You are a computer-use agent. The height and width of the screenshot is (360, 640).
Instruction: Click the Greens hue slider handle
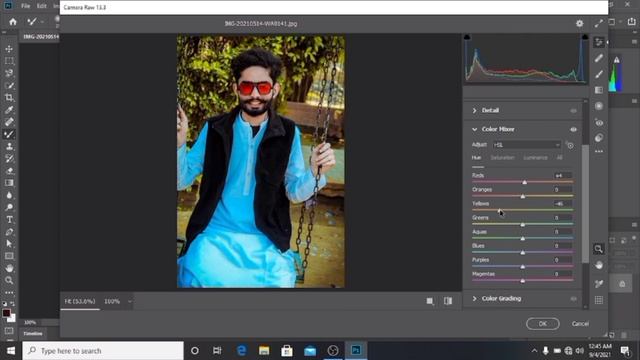click(522, 224)
